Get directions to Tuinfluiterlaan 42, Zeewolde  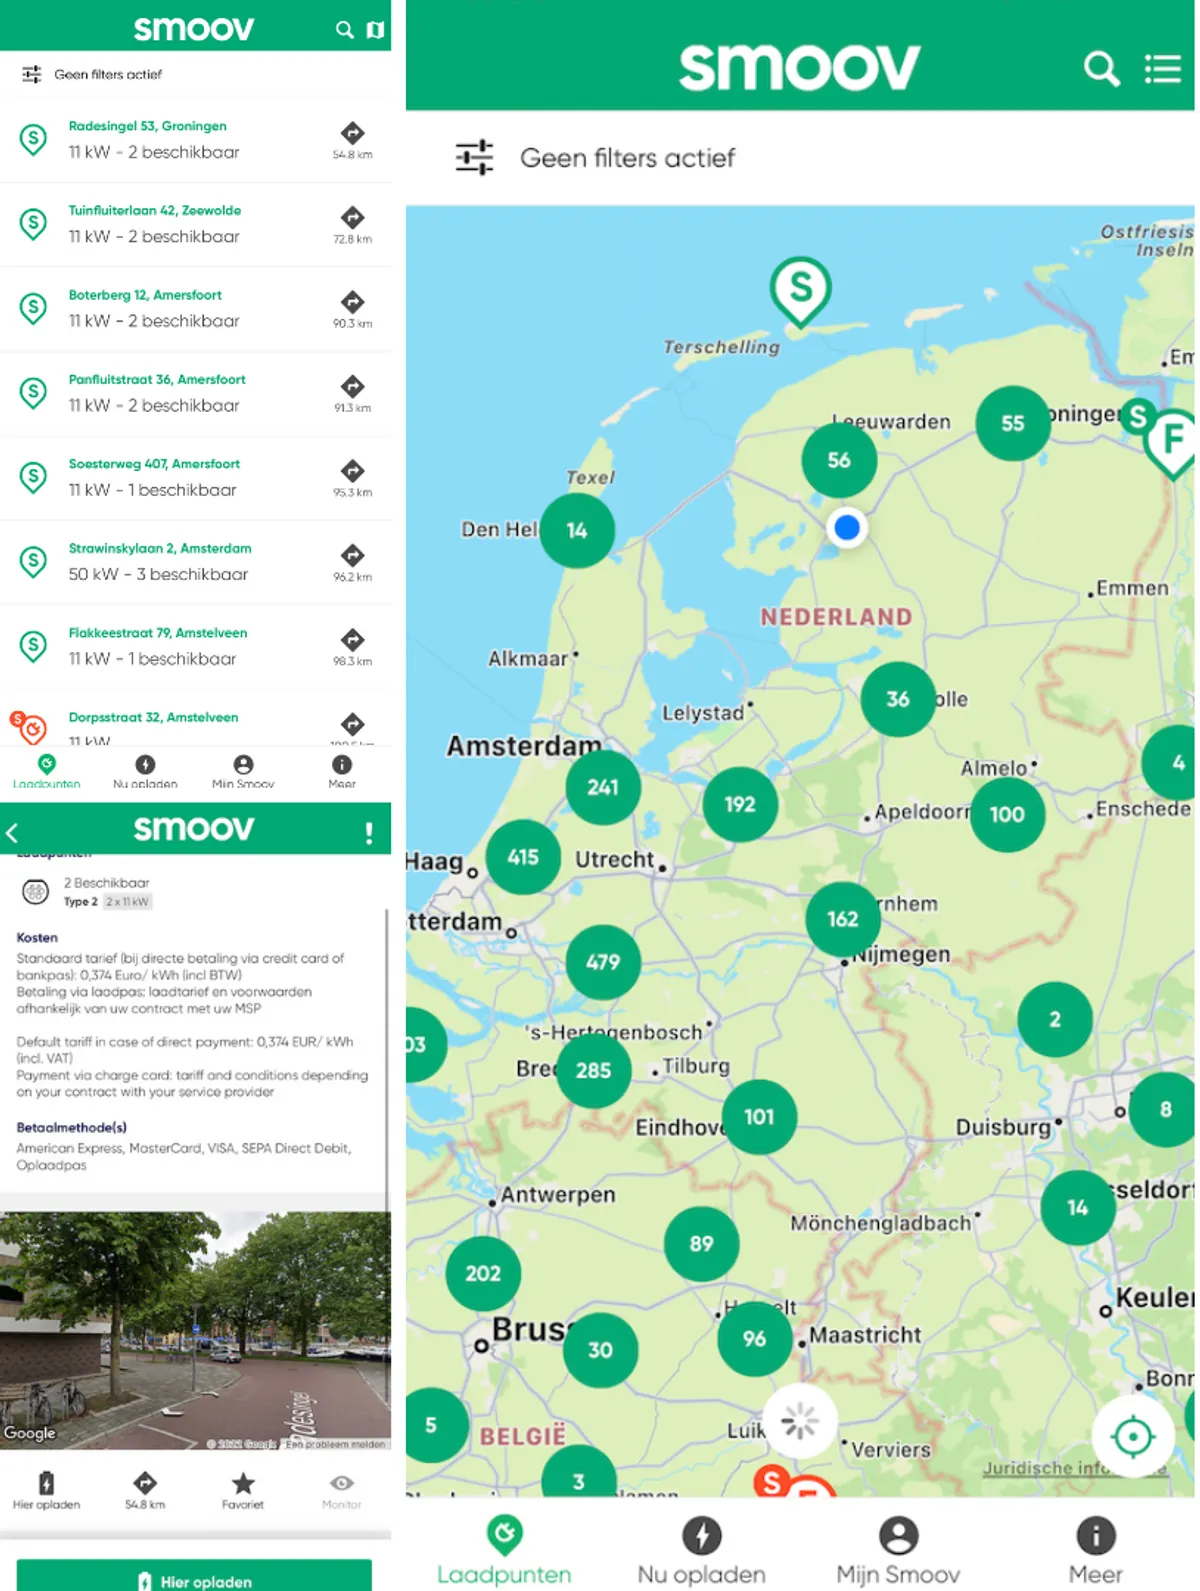(352, 217)
